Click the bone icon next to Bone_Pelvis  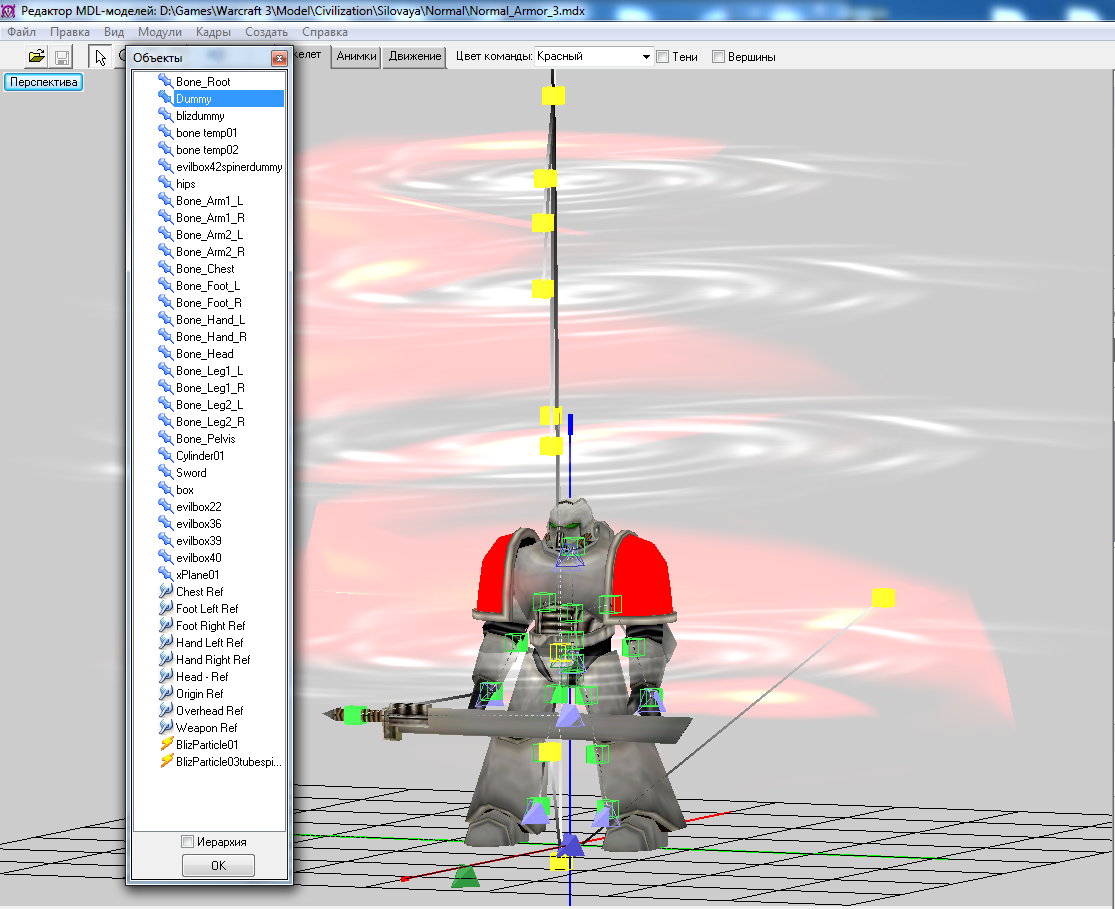click(166, 438)
